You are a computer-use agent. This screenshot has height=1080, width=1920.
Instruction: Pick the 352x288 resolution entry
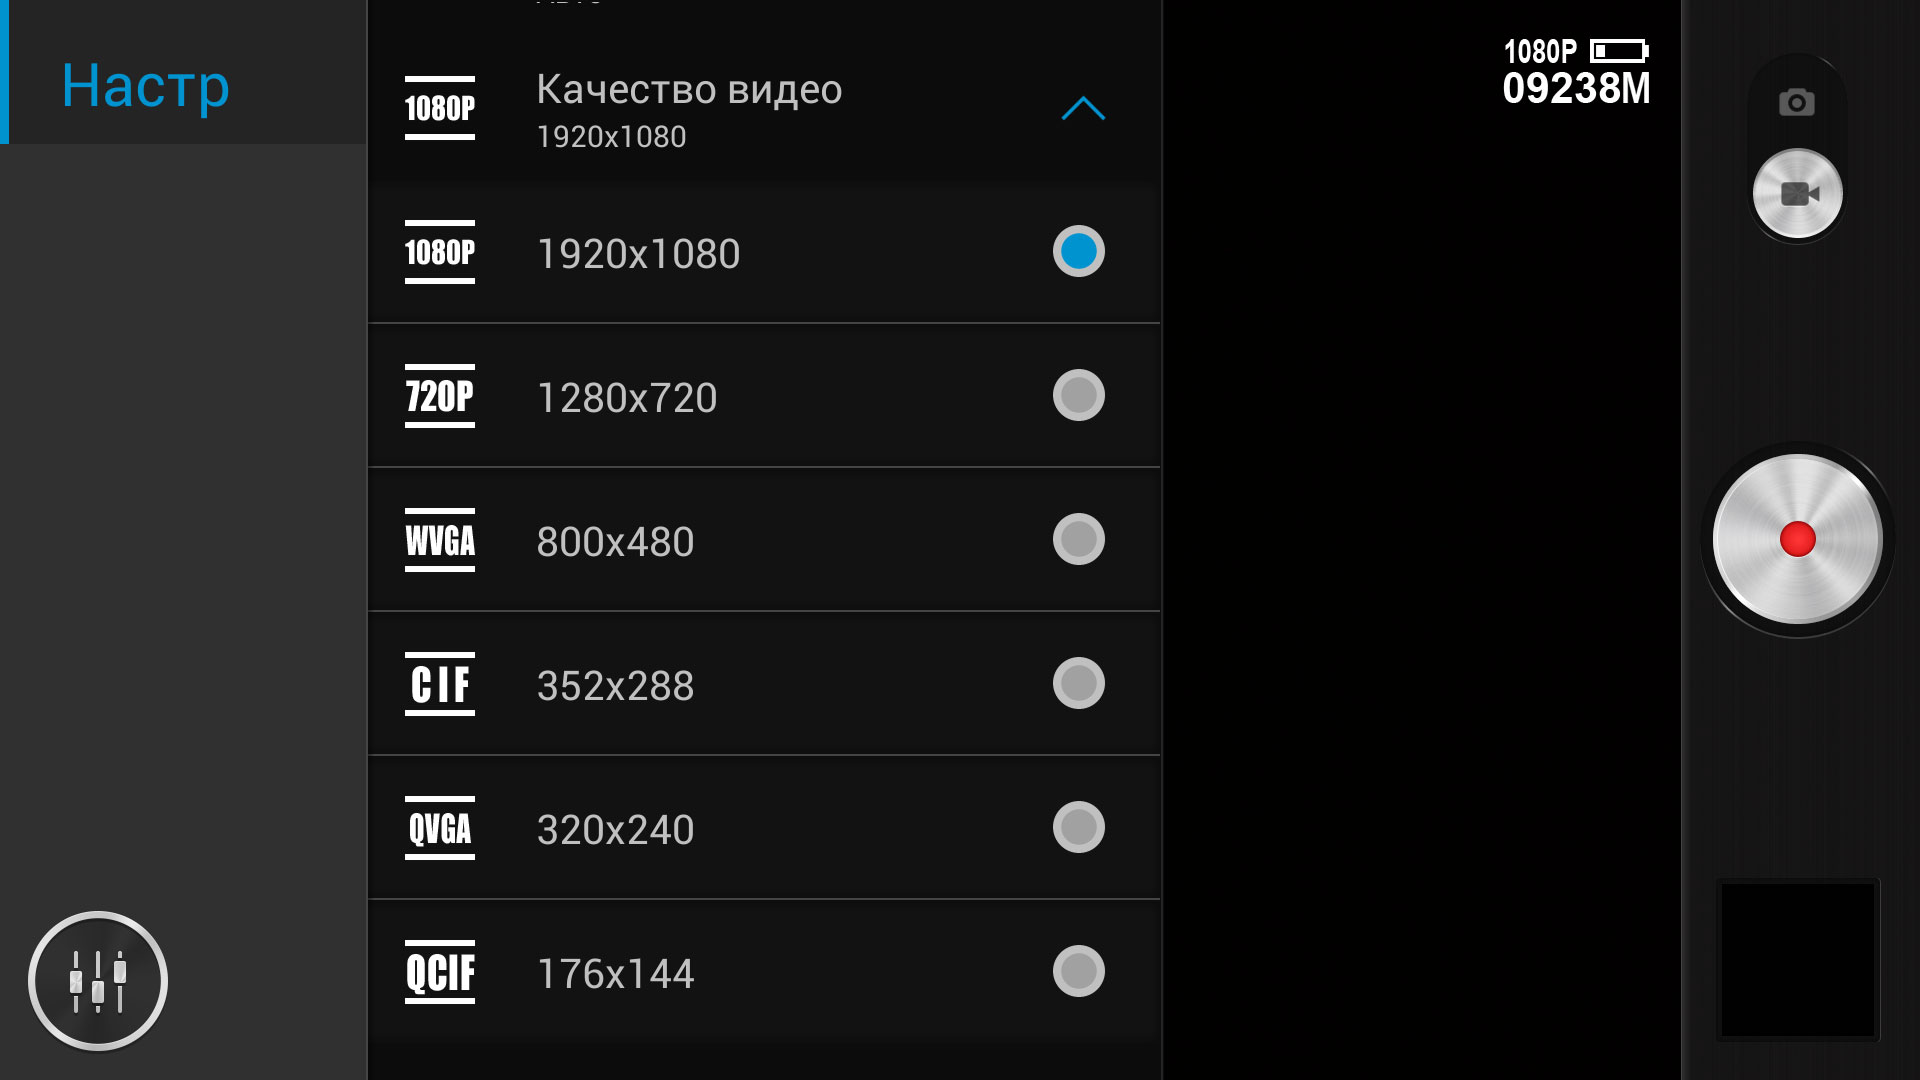764,684
